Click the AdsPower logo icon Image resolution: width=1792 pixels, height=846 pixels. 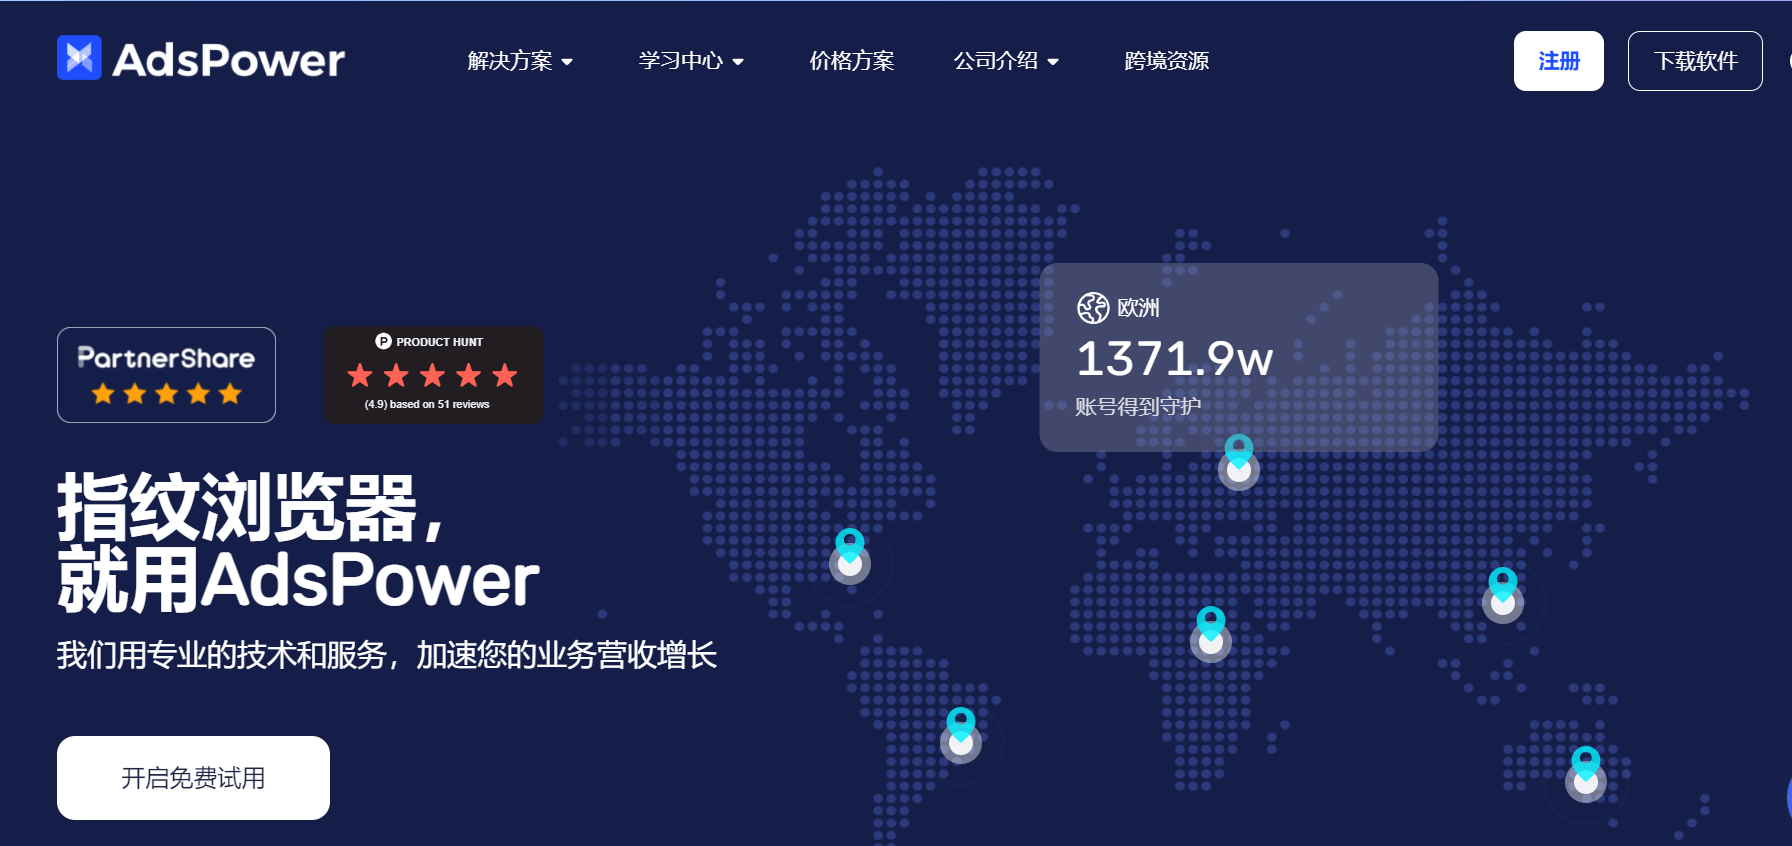click(79, 58)
